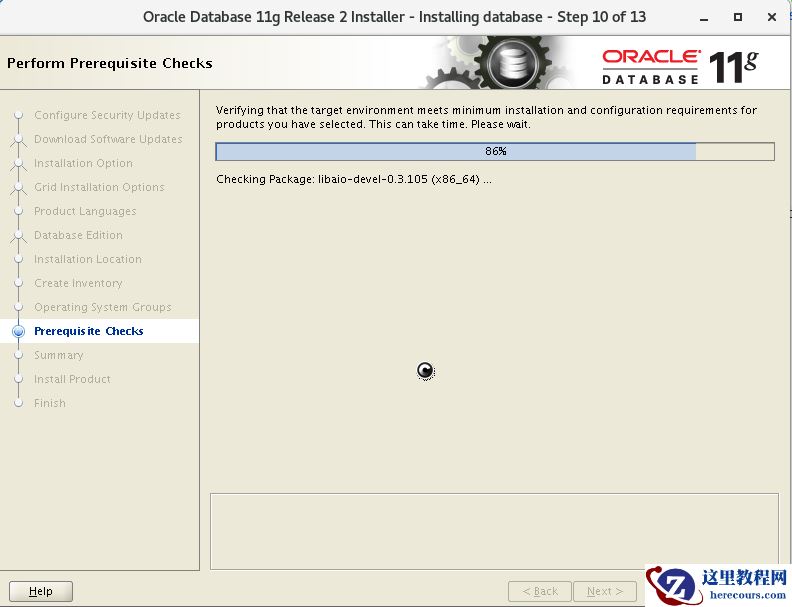Maximize the installer window

(737, 17)
